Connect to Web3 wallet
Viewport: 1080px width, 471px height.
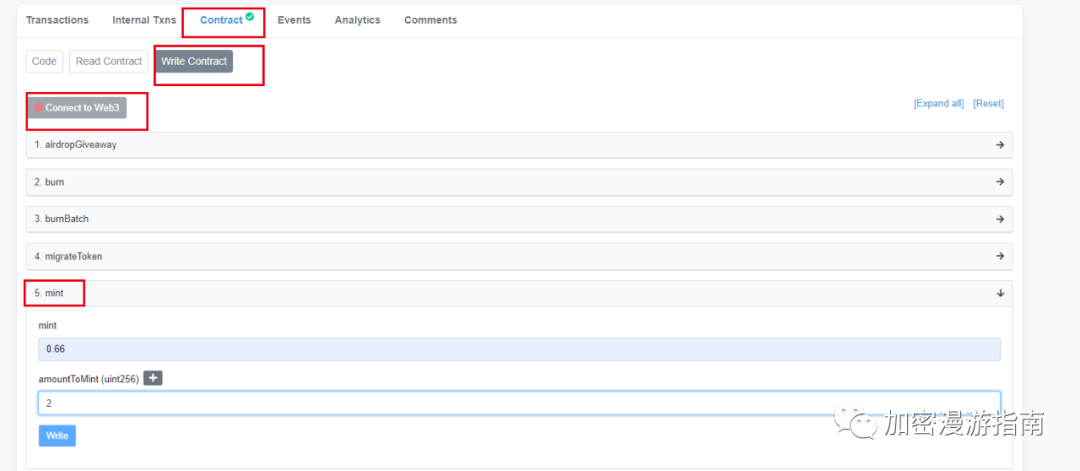pos(77,108)
